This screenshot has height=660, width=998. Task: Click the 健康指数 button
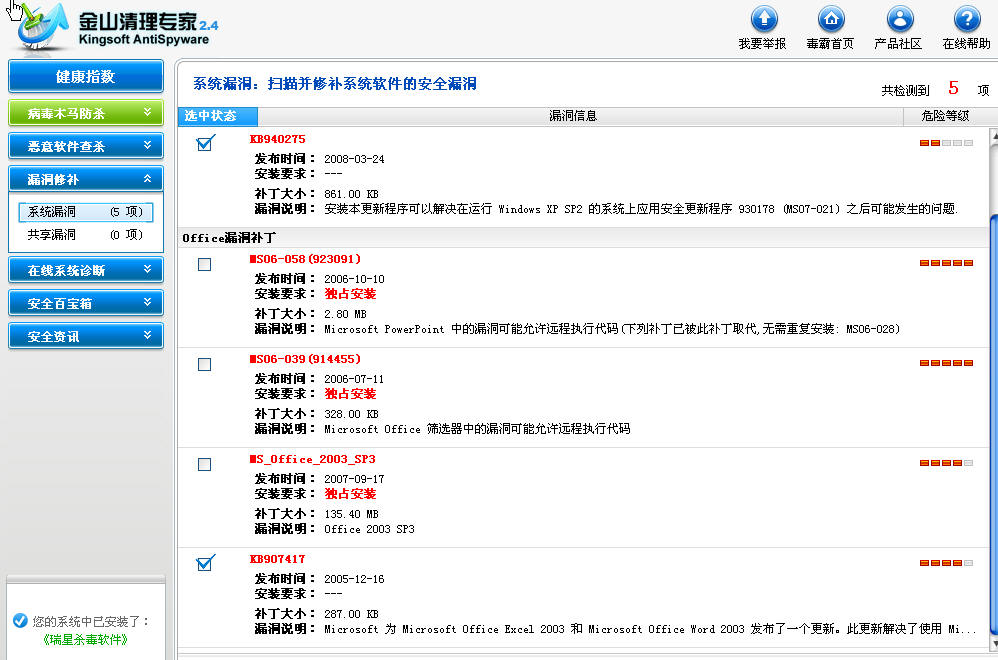[85, 77]
